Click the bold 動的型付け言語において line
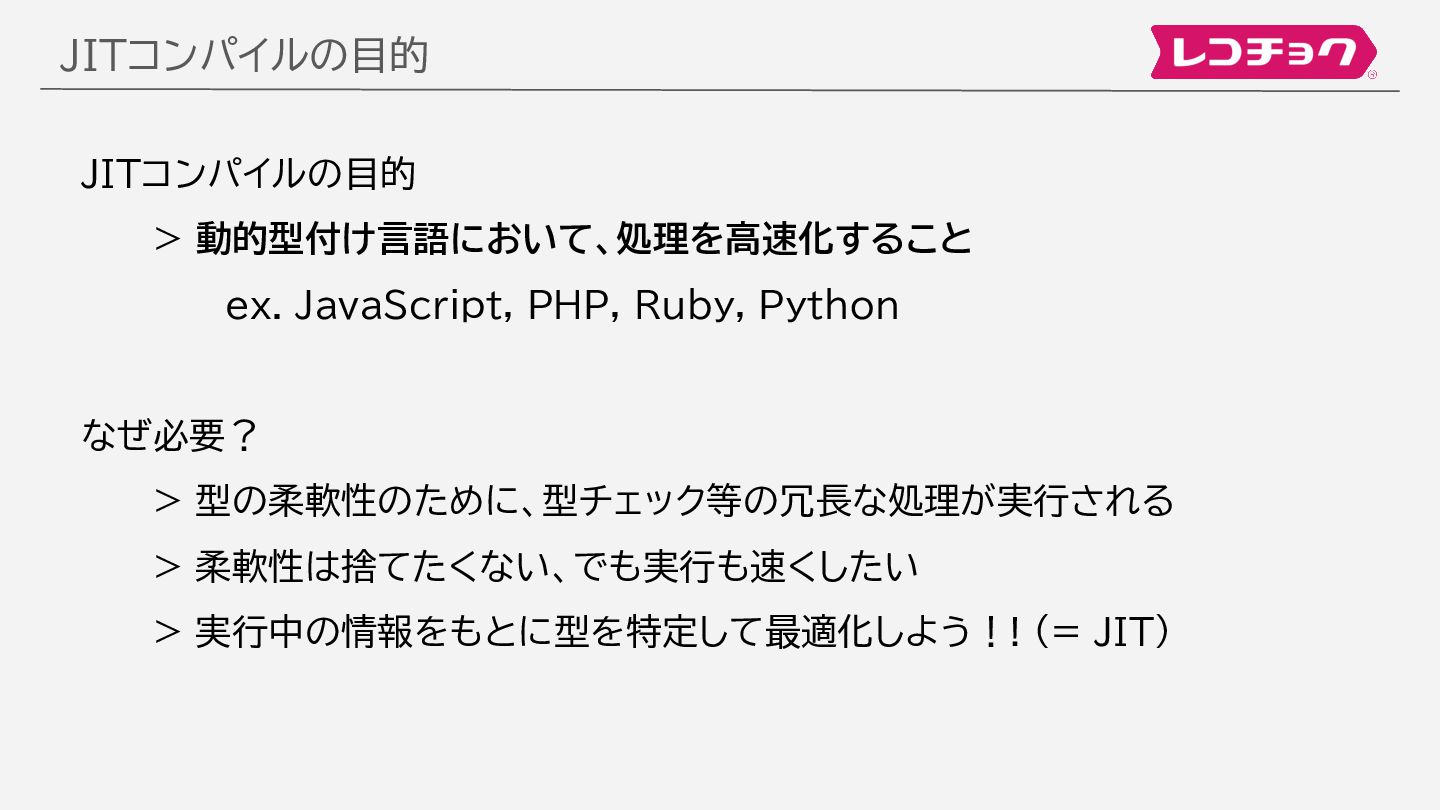The width and height of the screenshot is (1440, 810). tap(584, 240)
